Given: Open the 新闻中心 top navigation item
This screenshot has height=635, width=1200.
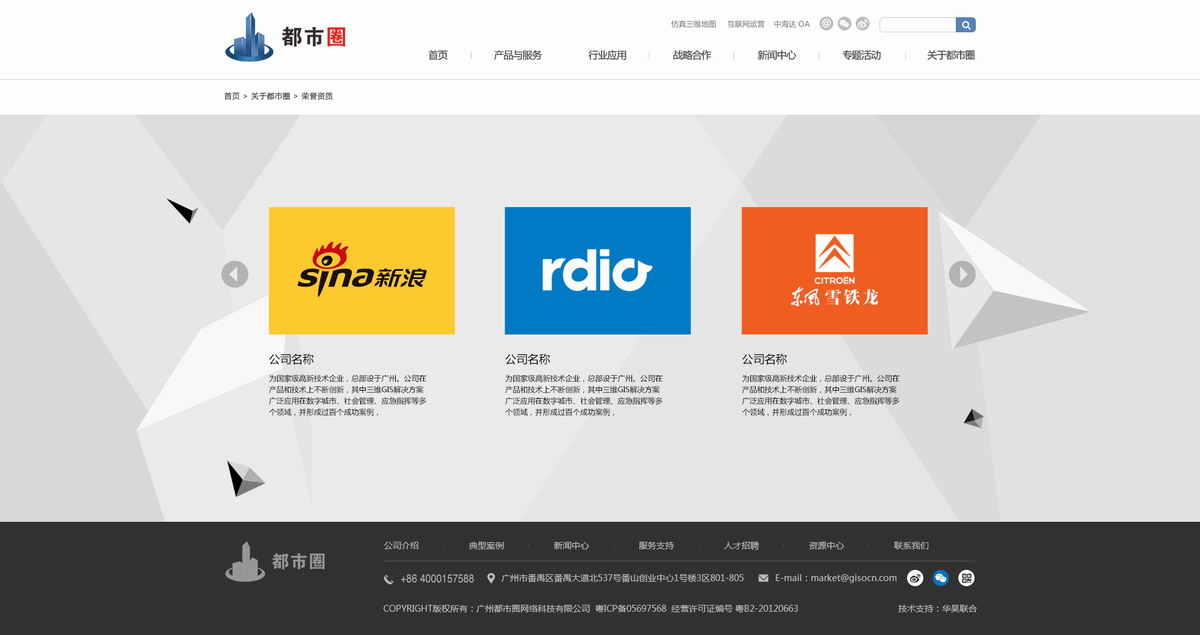Looking at the screenshot, I should point(776,56).
